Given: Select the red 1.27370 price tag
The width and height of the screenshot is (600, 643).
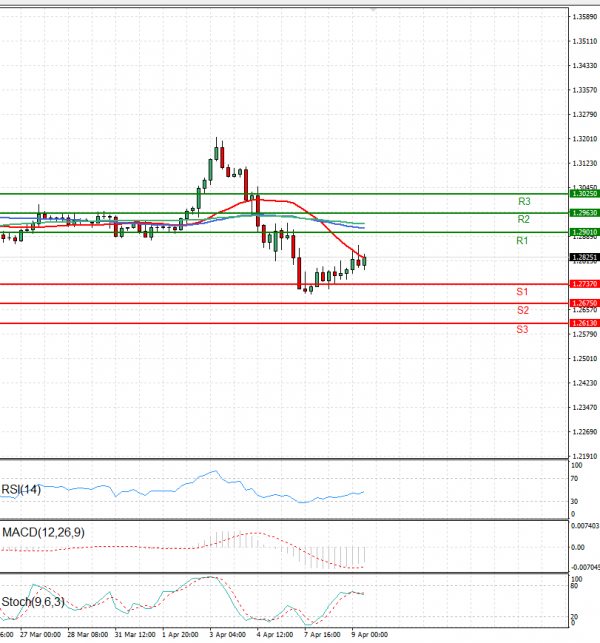Looking at the screenshot, I should tap(584, 284).
